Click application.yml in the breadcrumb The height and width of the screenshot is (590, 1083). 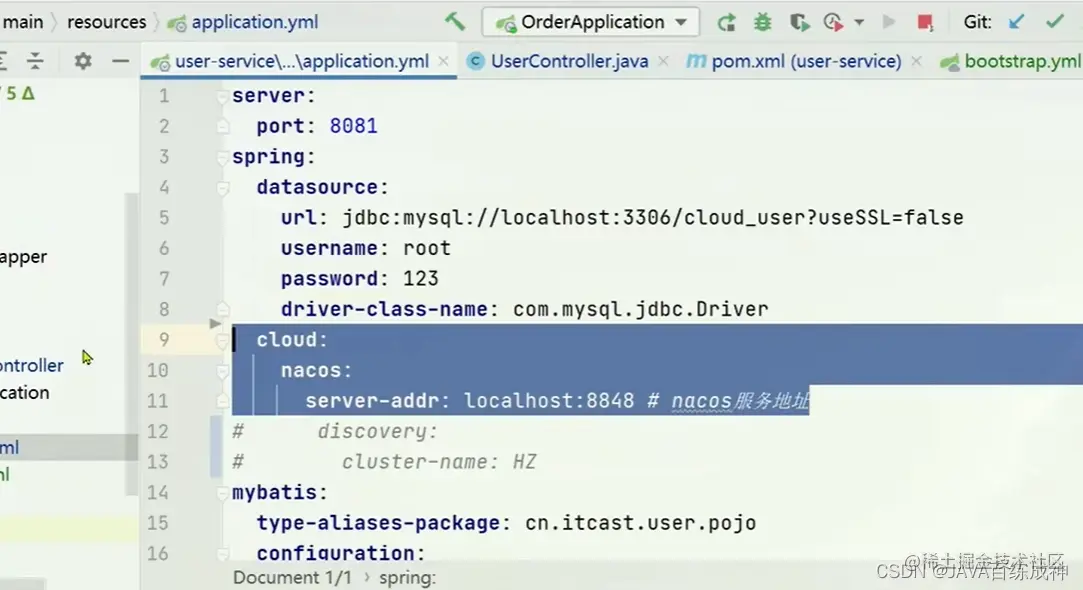(254, 22)
